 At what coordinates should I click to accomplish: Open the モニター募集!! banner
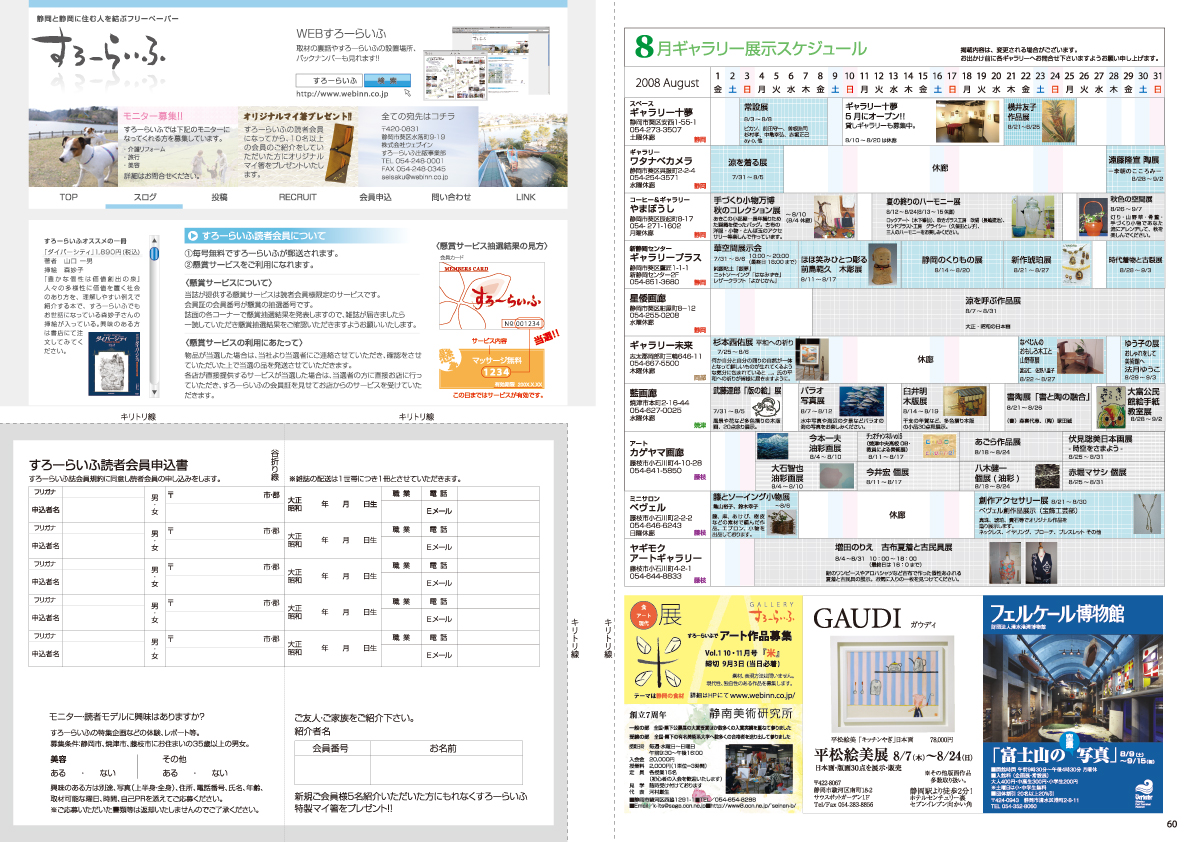click(176, 146)
